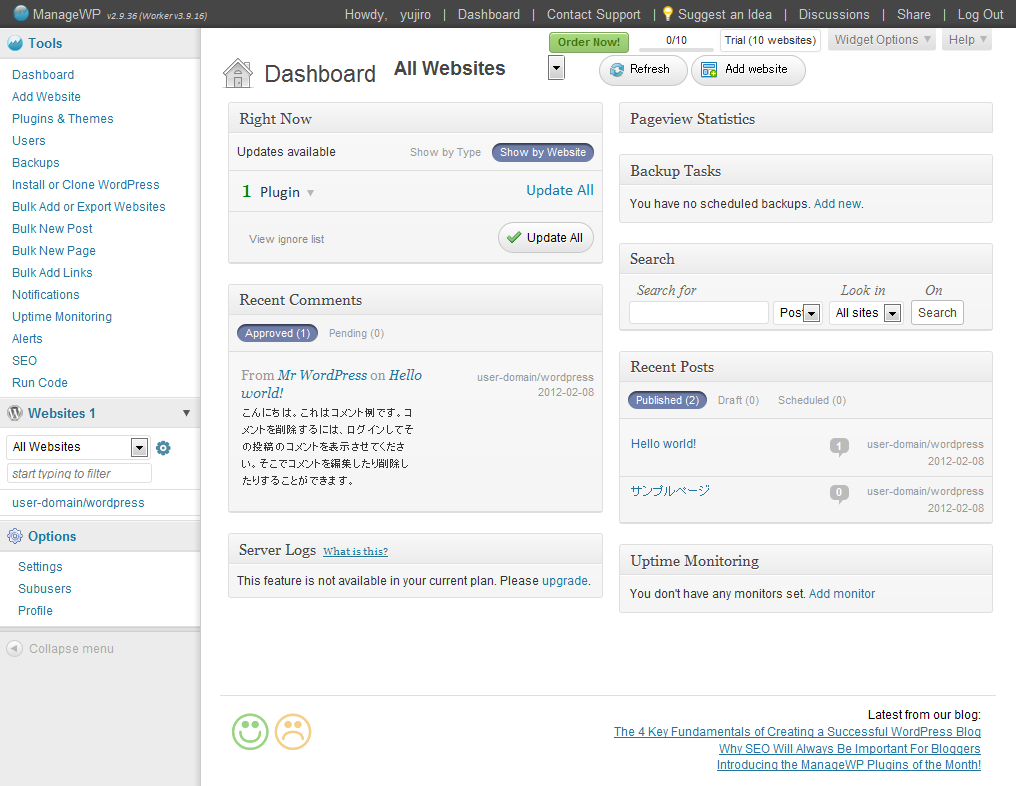This screenshot has height=786, width=1016.
Task: Open Backups in Tools menu
Action: (36, 163)
